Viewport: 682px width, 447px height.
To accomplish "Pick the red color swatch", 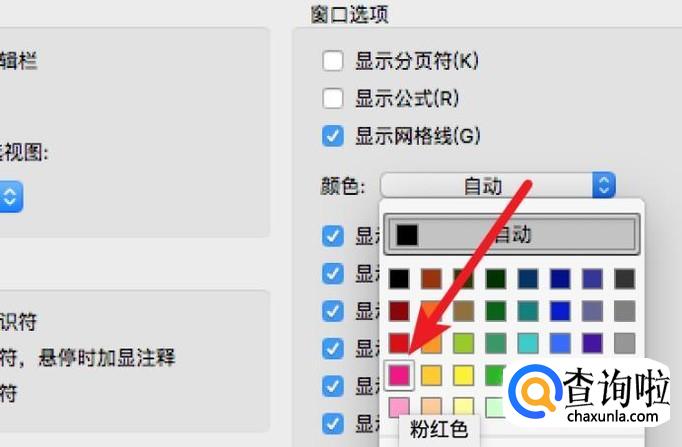I will tap(399, 343).
